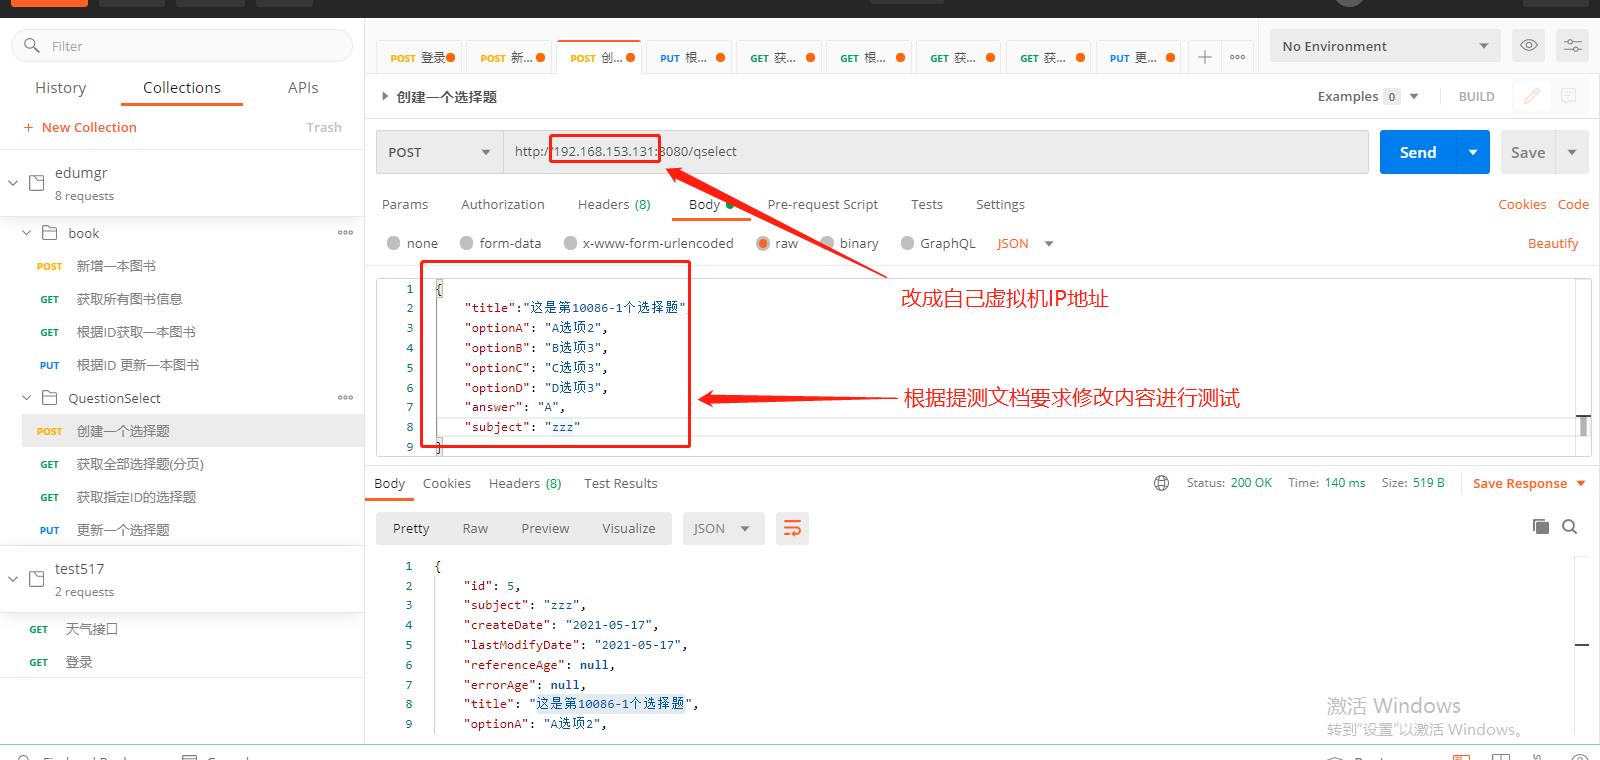Screen dimensions: 1600x760
Task: Open book folder options menu
Action: coord(345,232)
